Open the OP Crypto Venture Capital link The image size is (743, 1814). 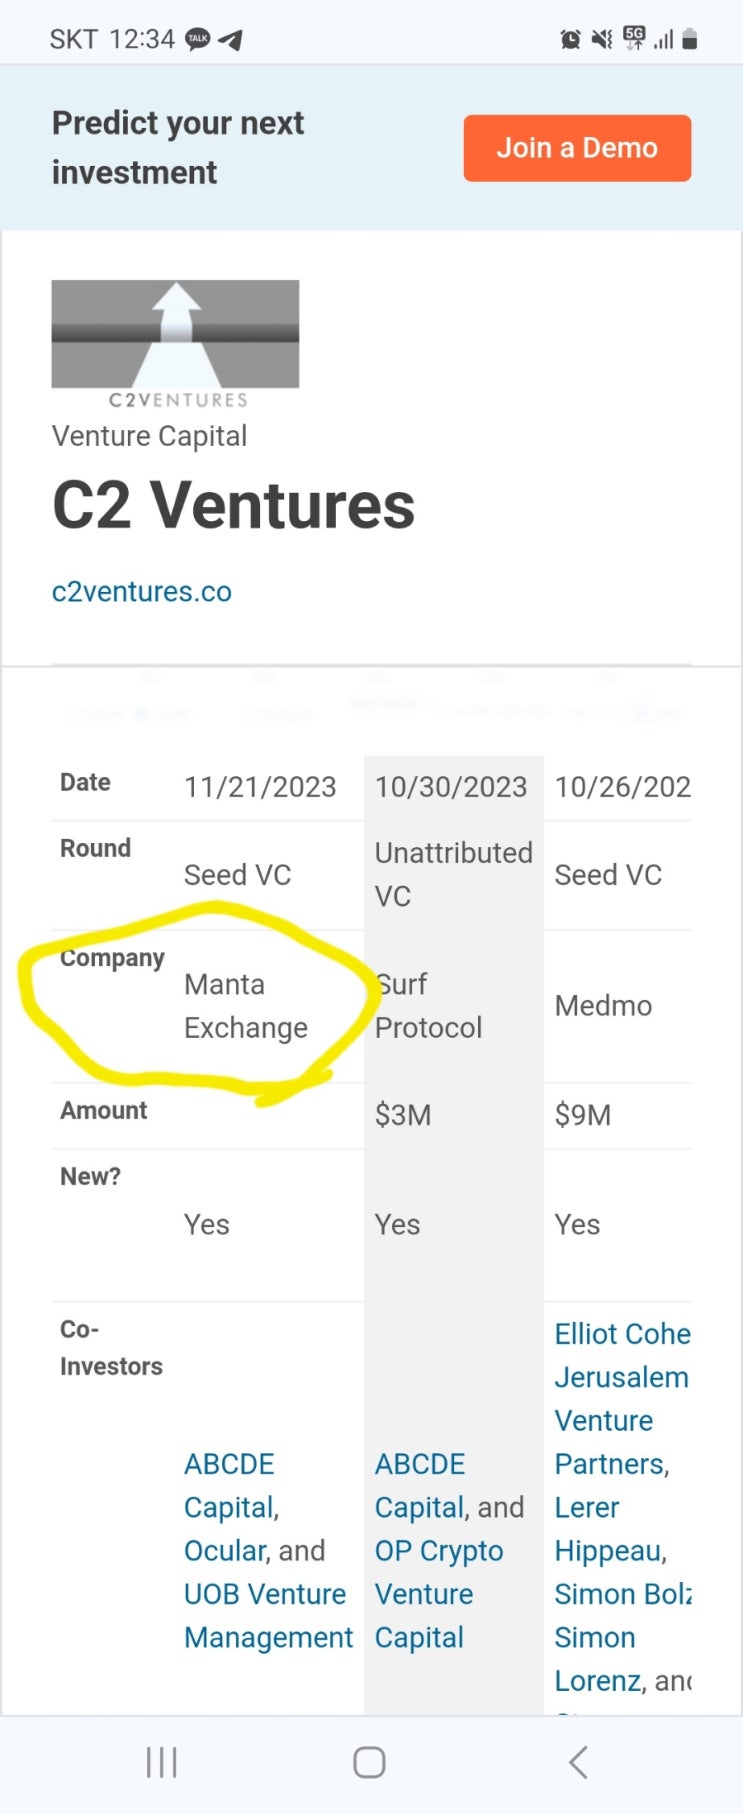[438, 1594]
